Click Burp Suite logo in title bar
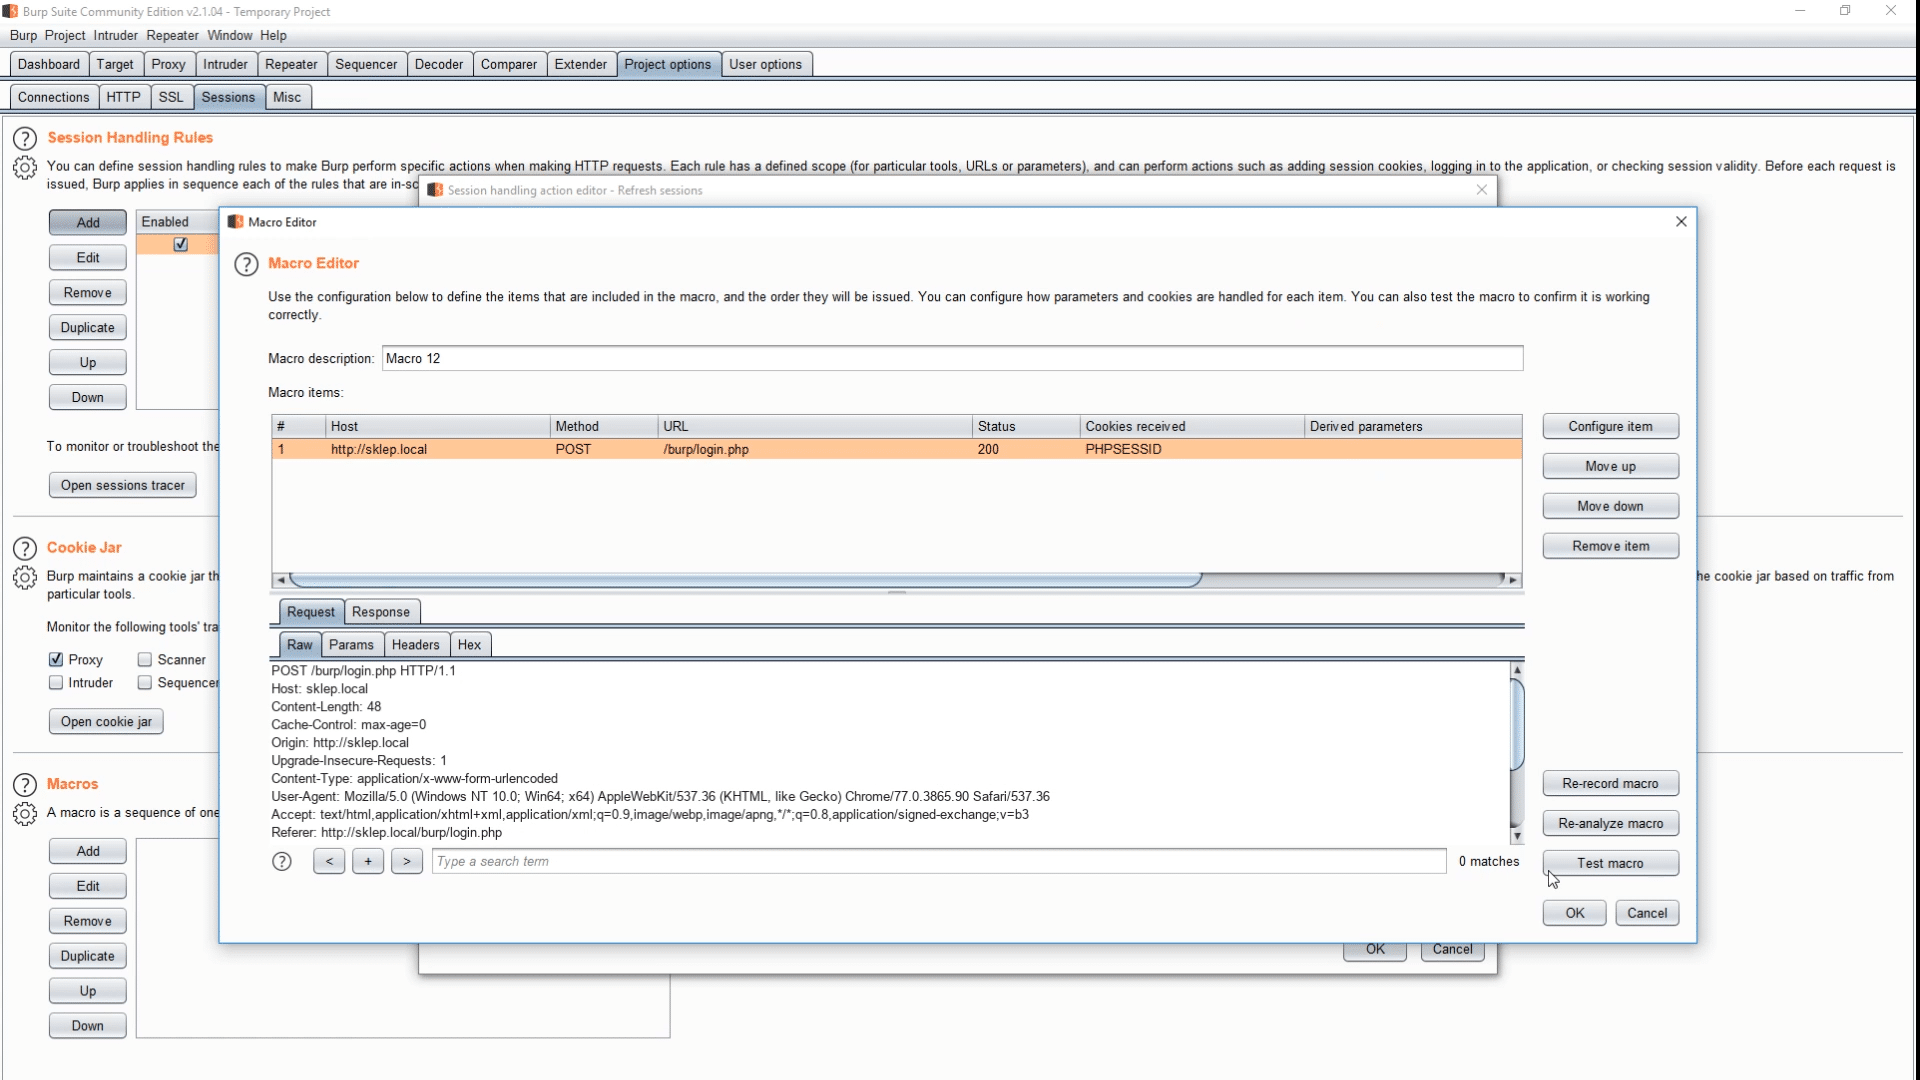This screenshot has height=1080, width=1920. [10, 12]
